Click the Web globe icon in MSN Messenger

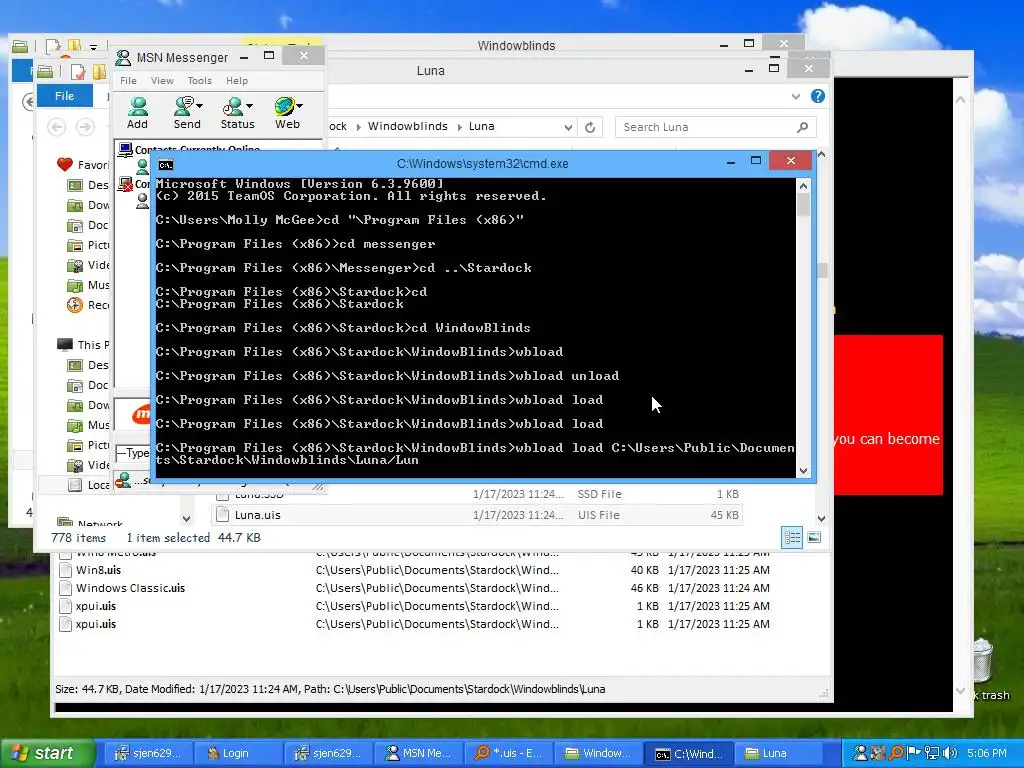coord(284,106)
